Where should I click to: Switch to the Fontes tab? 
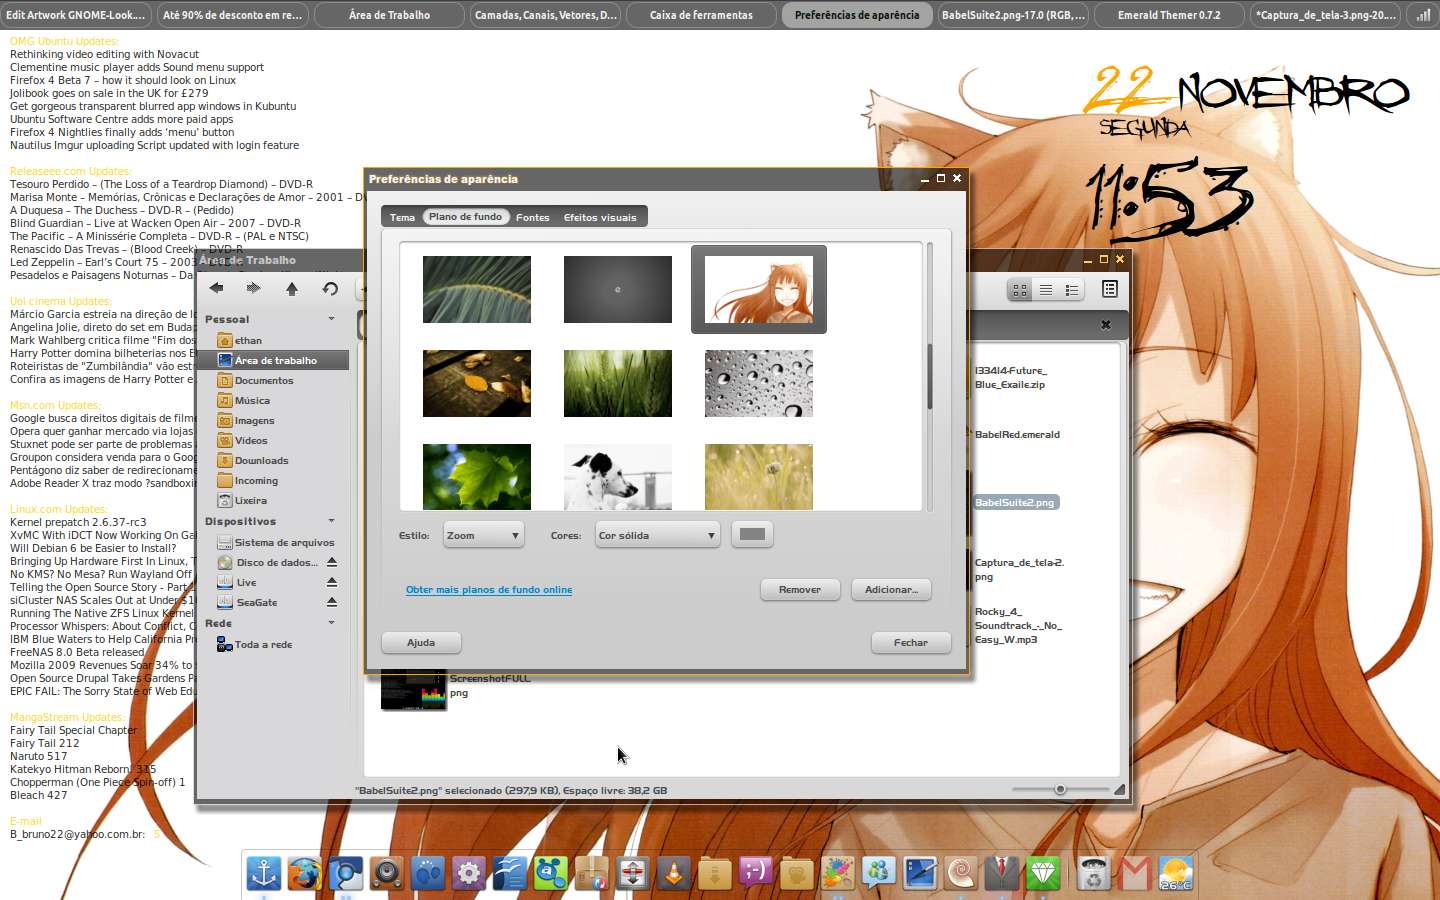click(x=533, y=217)
